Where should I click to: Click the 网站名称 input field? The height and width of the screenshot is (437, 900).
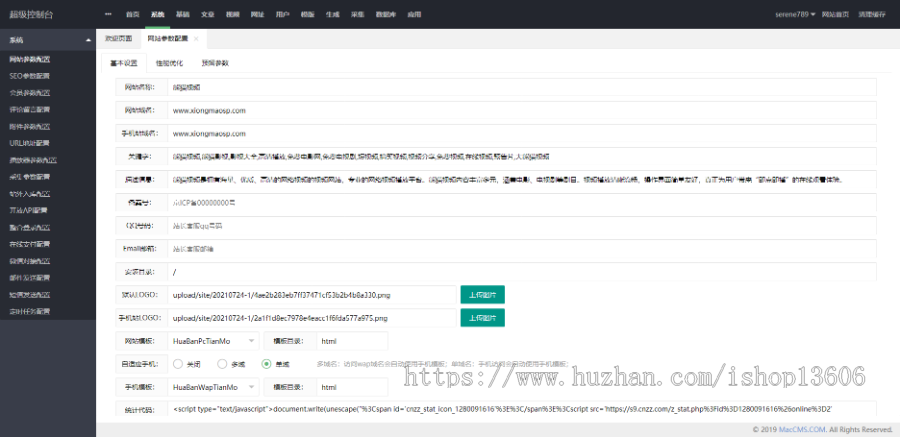point(522,87)
